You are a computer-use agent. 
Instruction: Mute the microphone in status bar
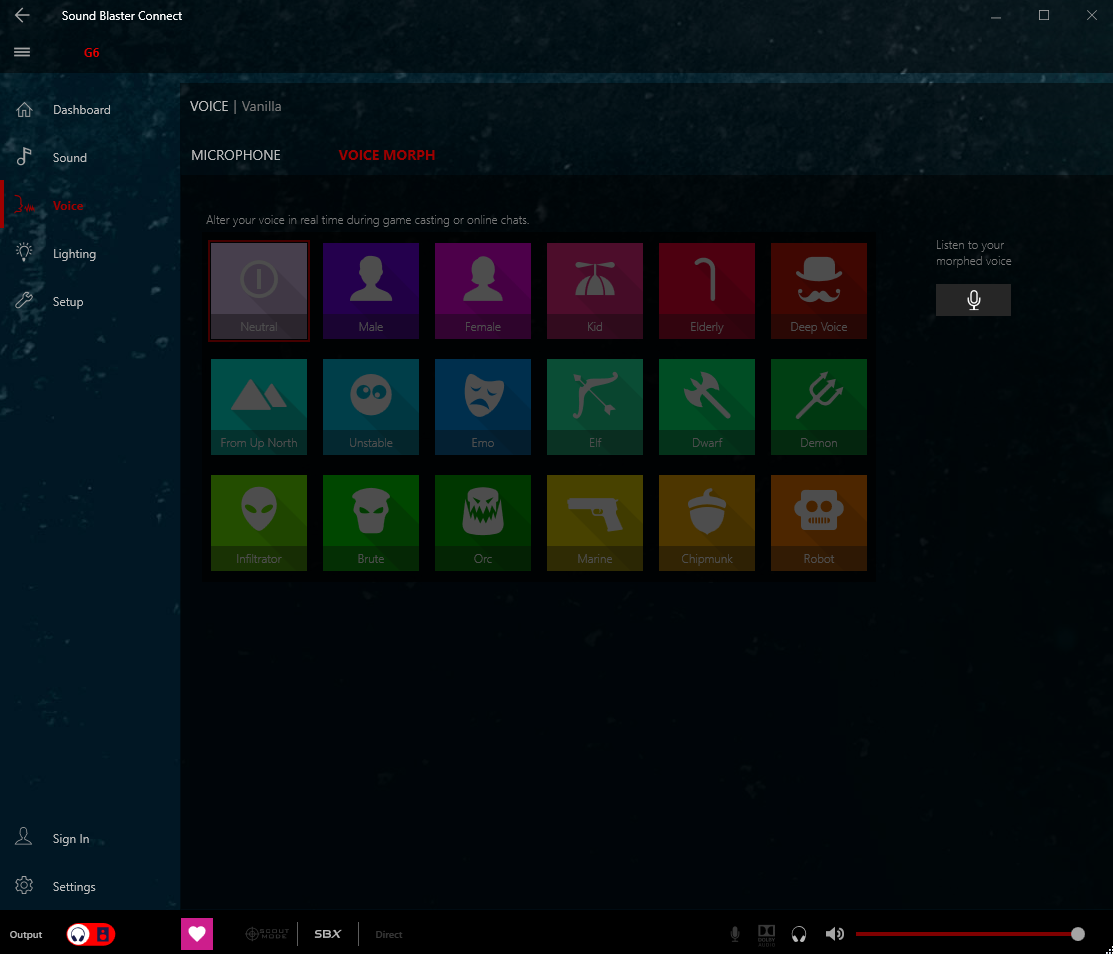(x=735, y=934)
